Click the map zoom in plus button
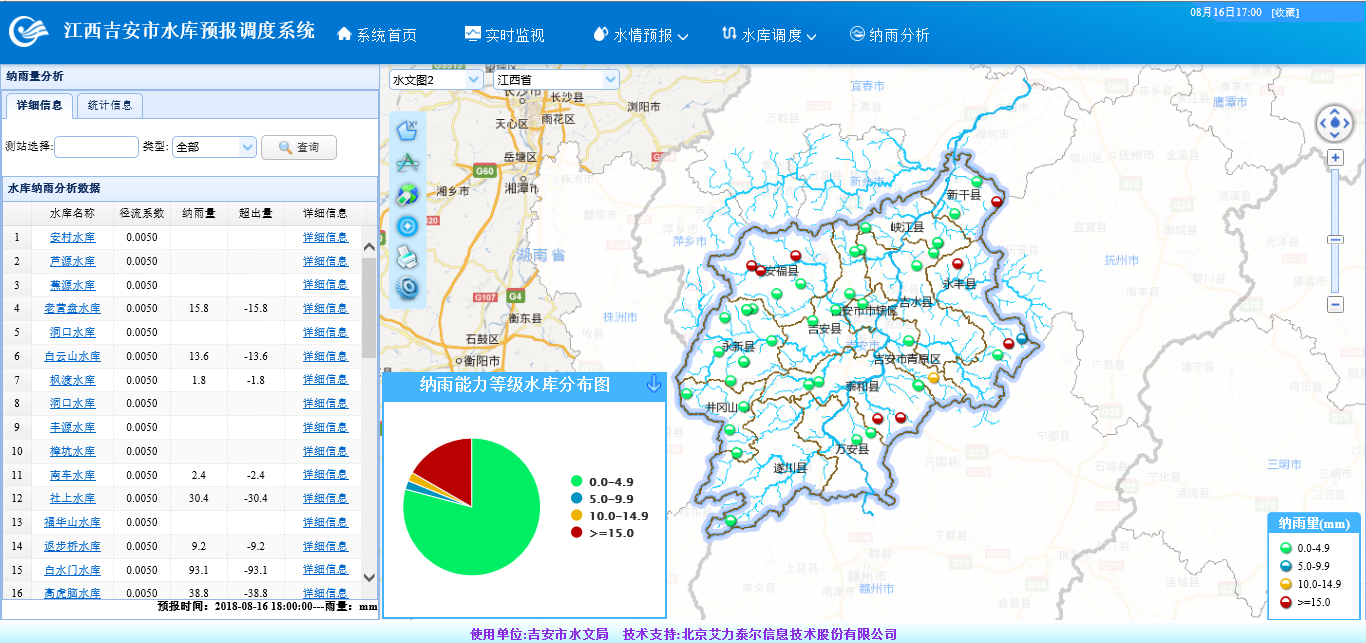This screenshot has width=1366, height=643. [1335, 158]
